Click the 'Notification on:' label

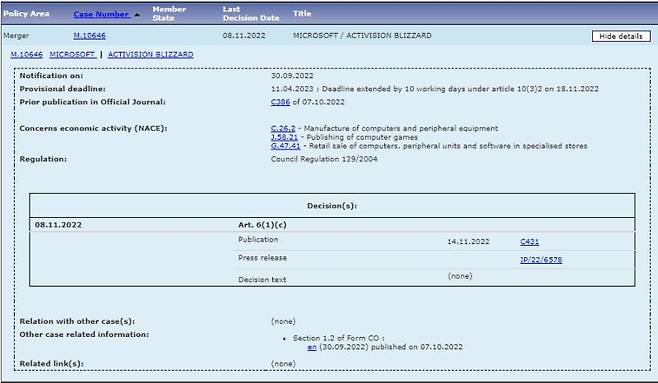(51, 76)
